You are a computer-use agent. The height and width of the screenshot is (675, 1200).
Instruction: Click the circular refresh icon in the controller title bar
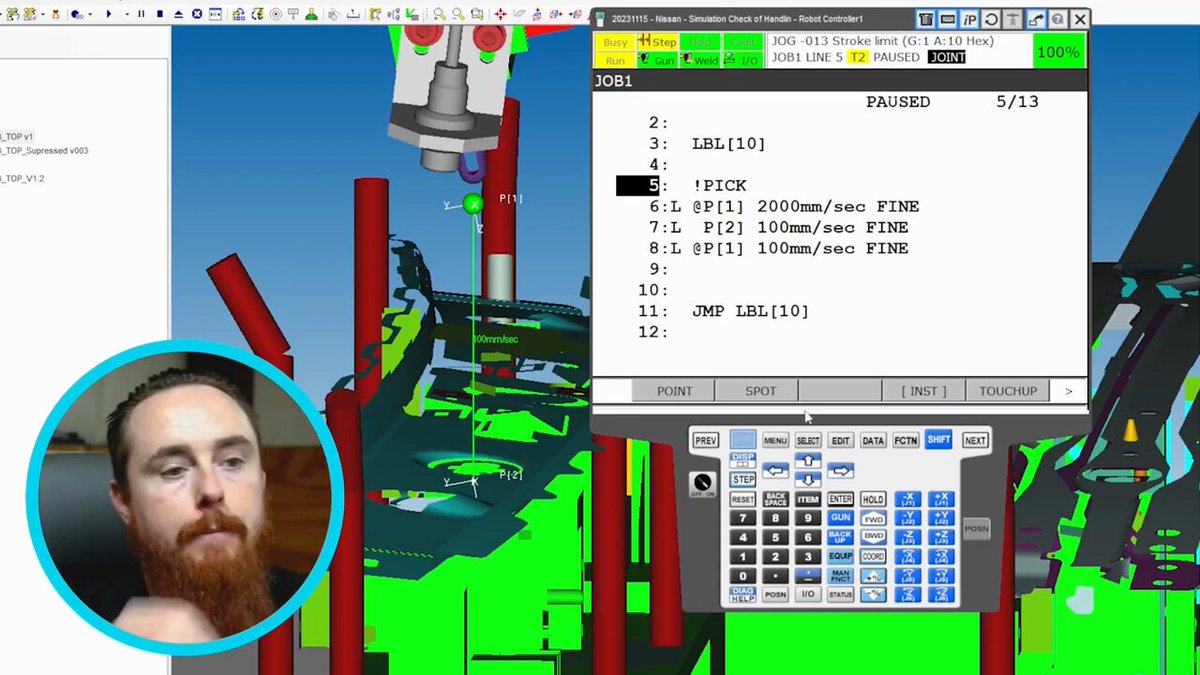click(x=991, y=19)
